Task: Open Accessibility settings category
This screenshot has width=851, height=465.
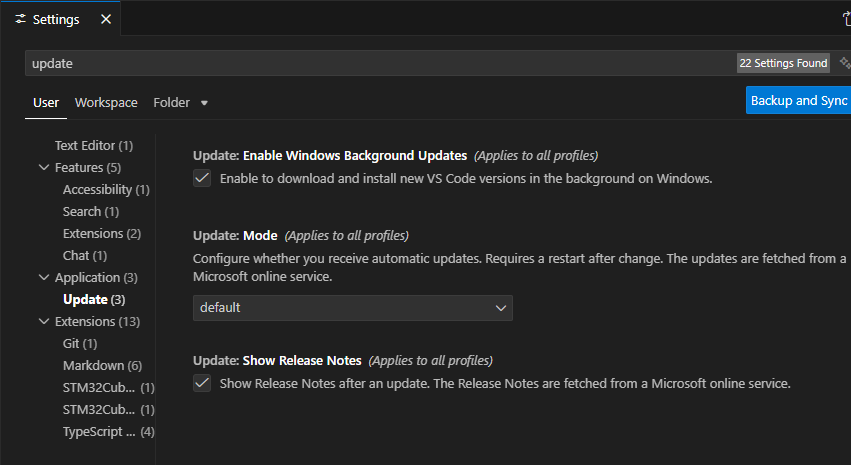Action: click(105, 189)
